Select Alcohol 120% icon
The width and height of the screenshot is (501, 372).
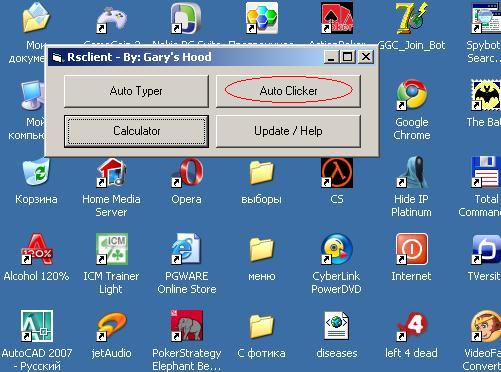click(x=37, y=249)
